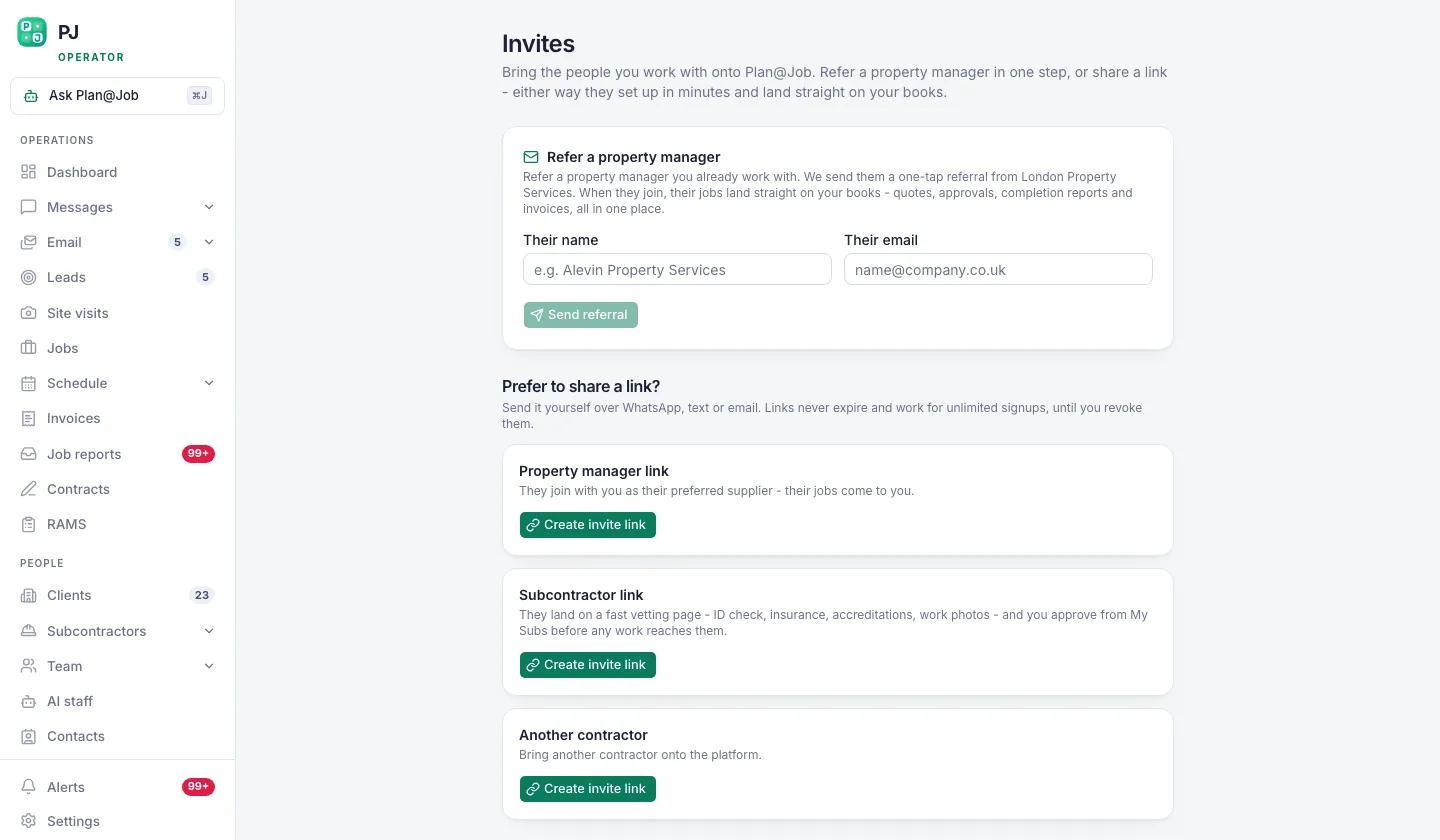Screen dimensions: 1440x840
Task: Click the Messages speech bubble icon
Action: (28, 207)
